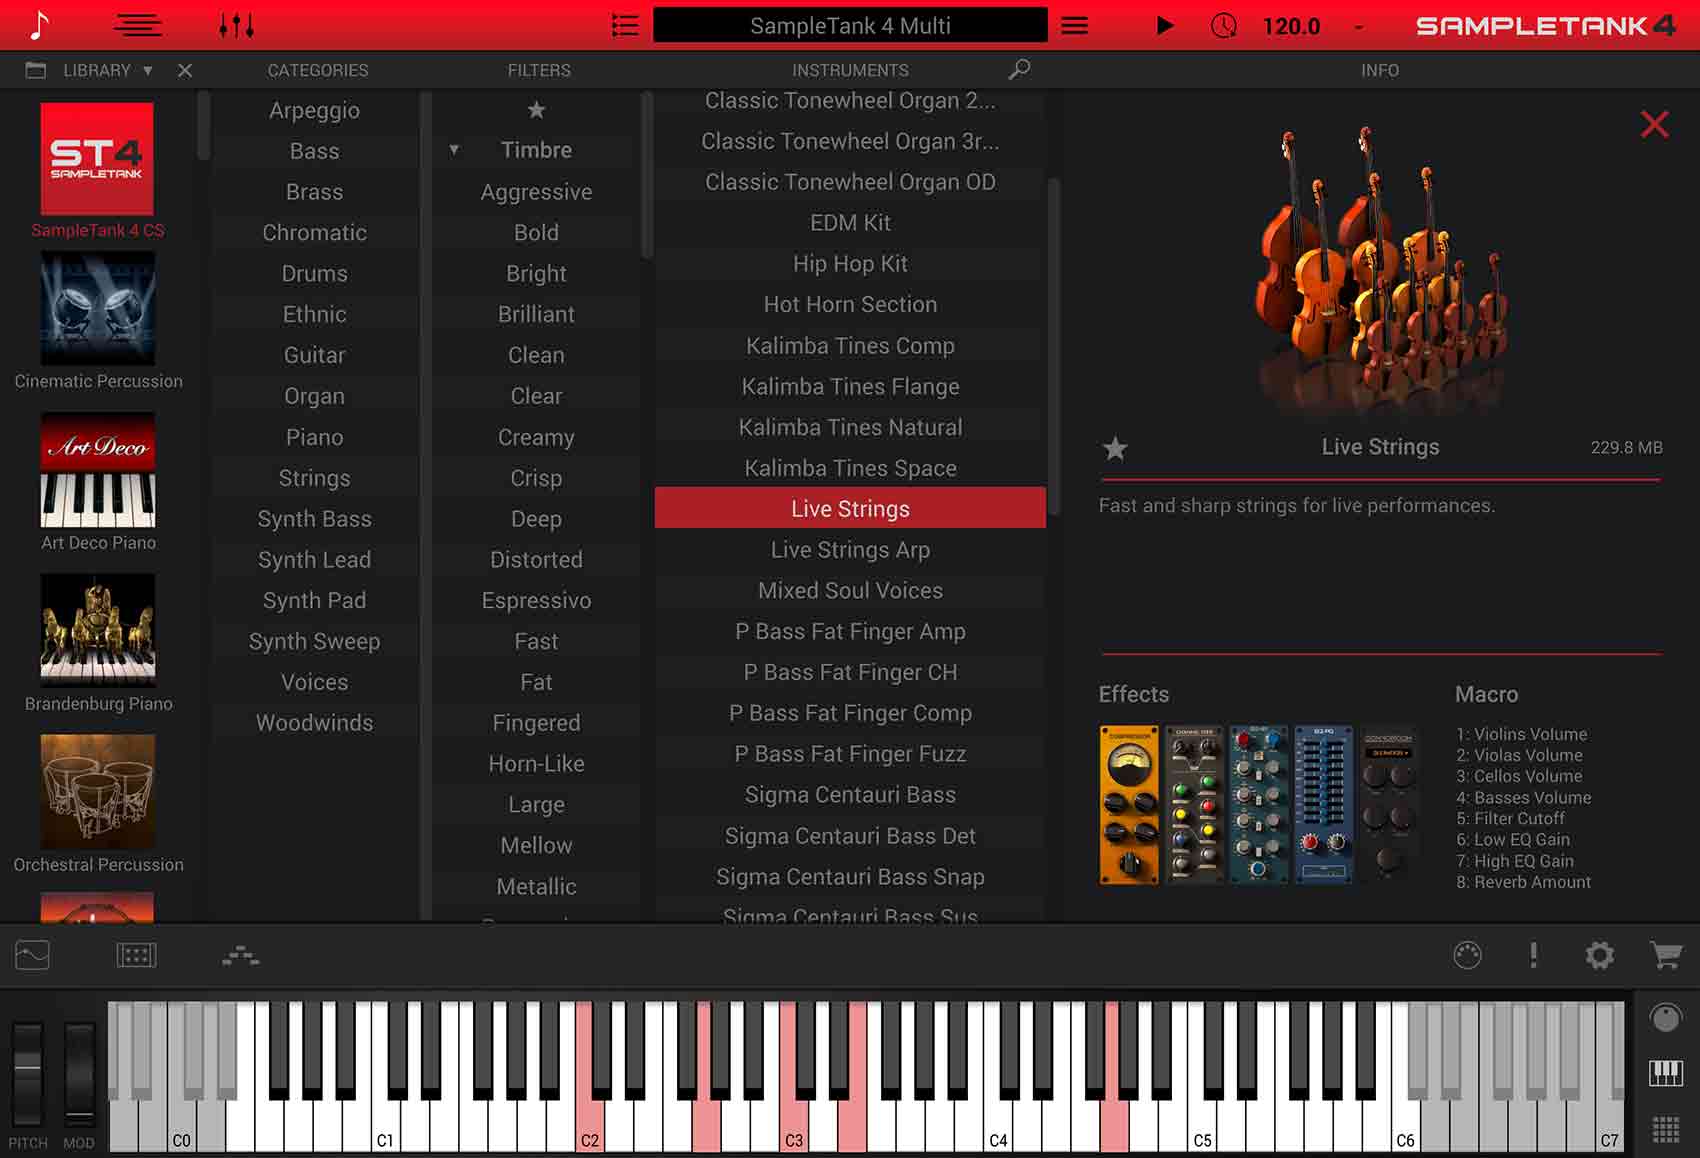
Task: Choose the Arpeggio category
Action: (314, 110)
